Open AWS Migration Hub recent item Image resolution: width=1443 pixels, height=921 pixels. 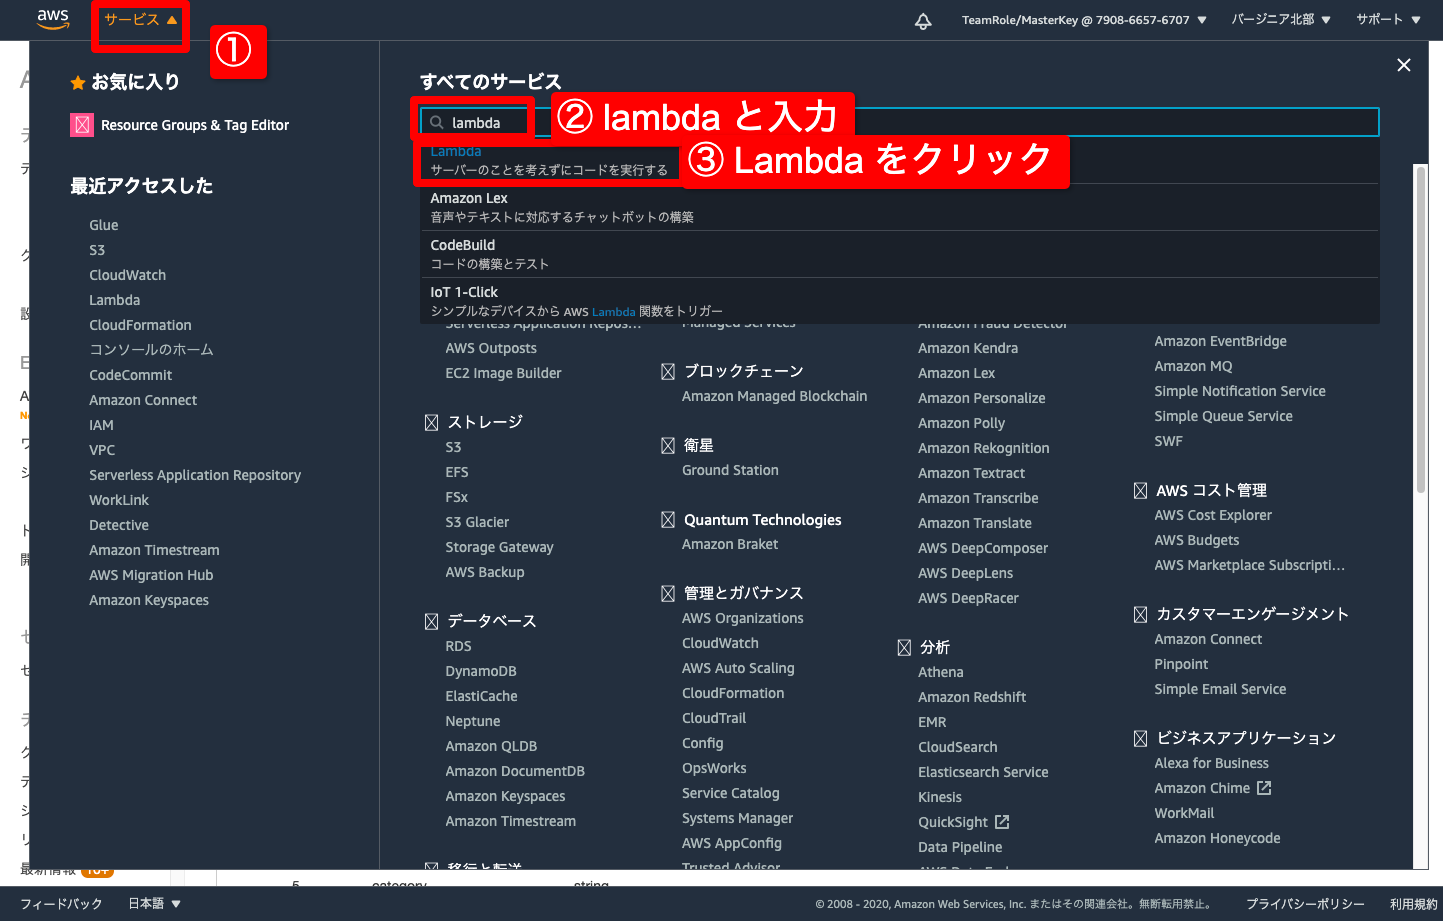(151, 575)
